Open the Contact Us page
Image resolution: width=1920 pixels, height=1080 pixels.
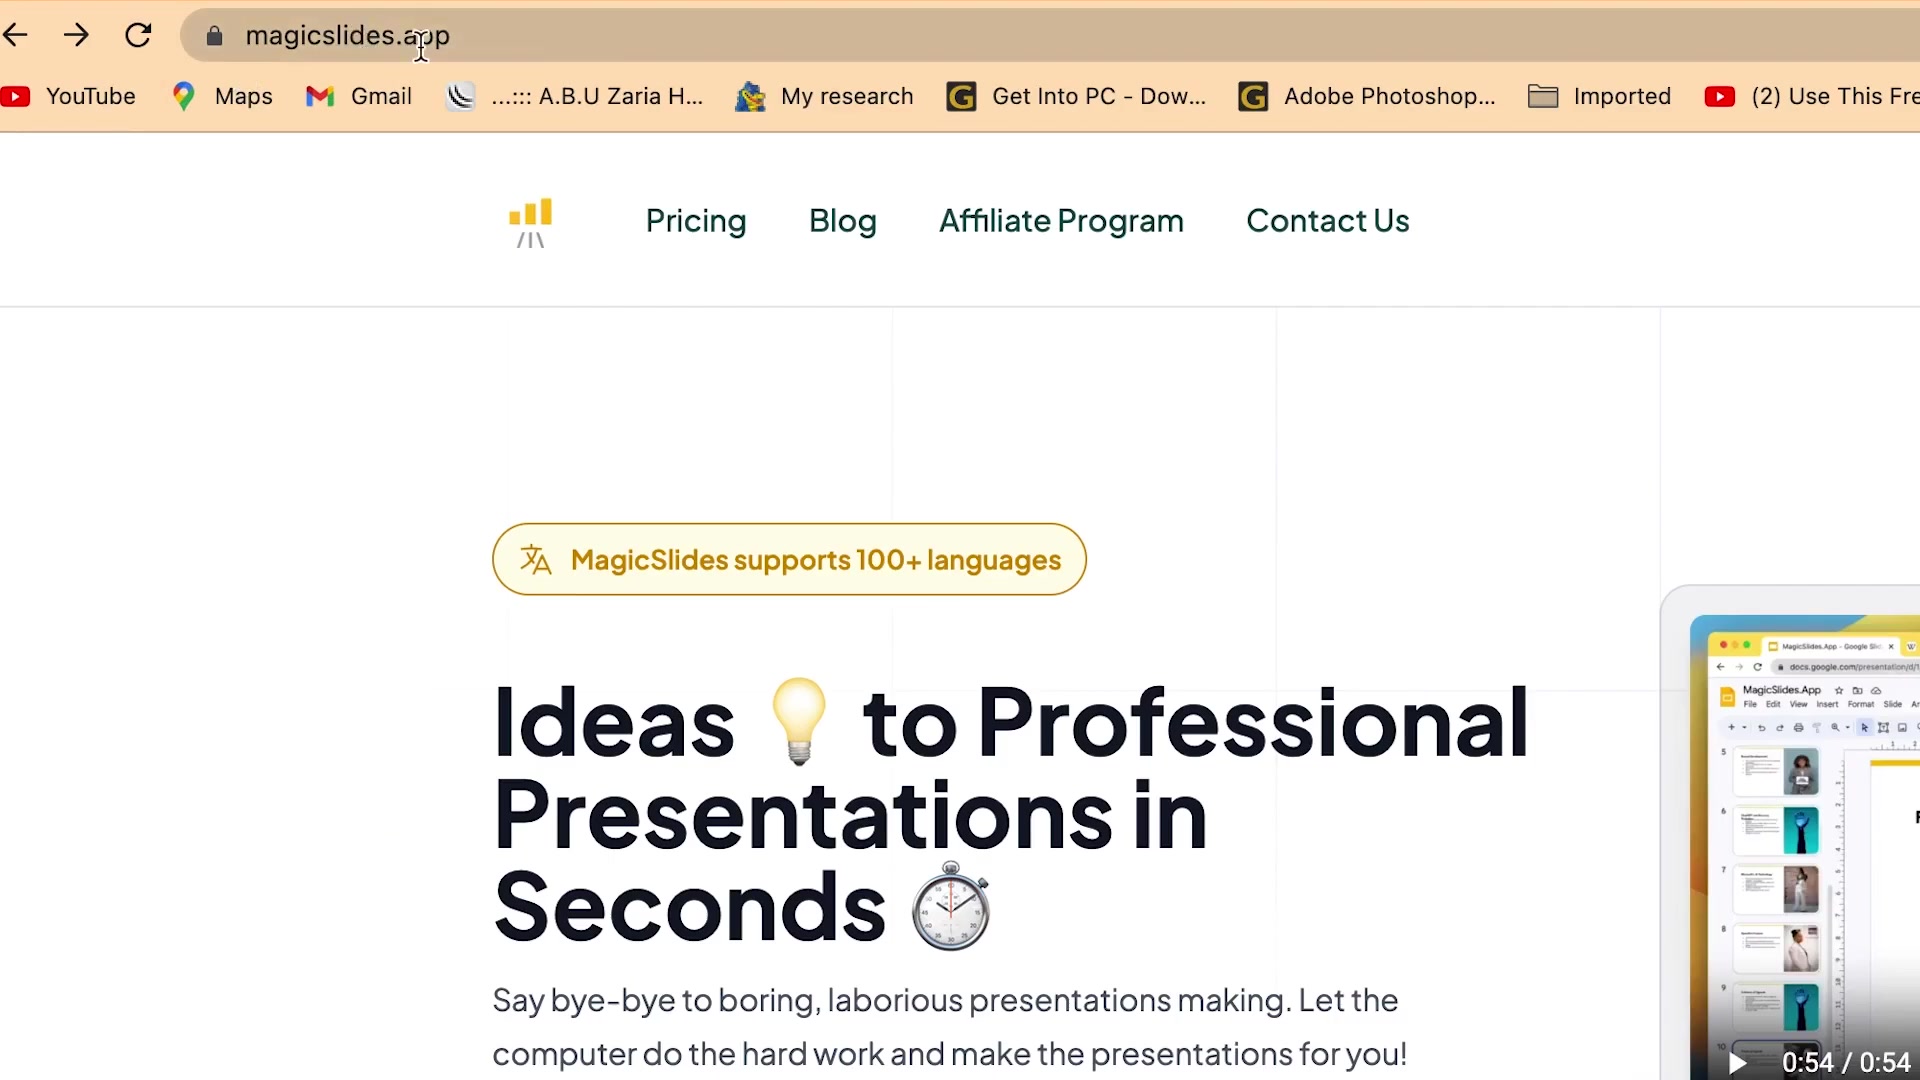(1328, 221)
